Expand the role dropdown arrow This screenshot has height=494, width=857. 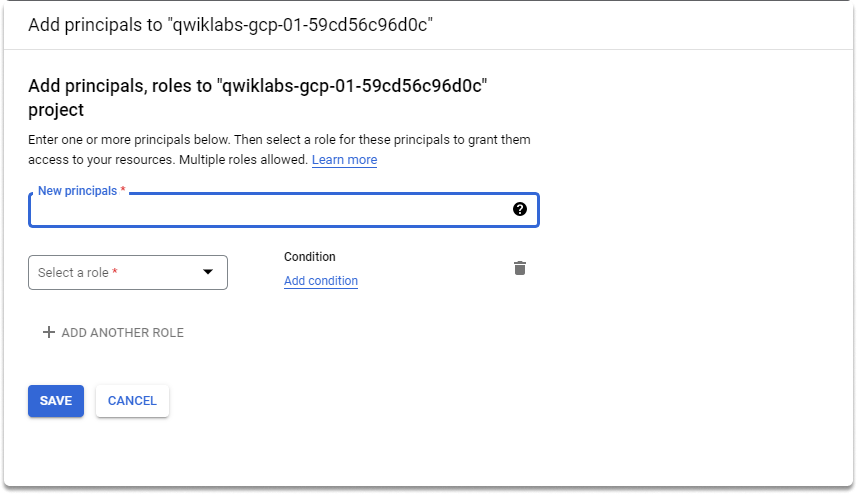click(x=208, y=272)
